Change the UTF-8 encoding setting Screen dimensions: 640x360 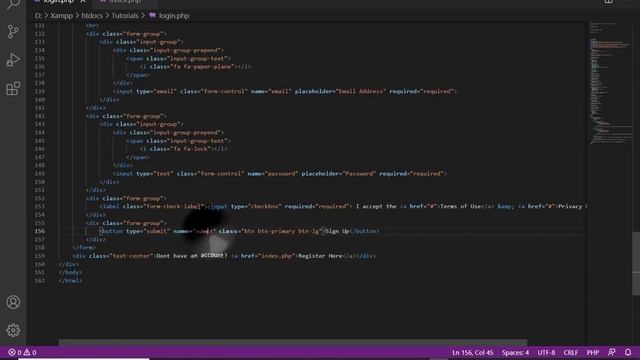point(546,352)
